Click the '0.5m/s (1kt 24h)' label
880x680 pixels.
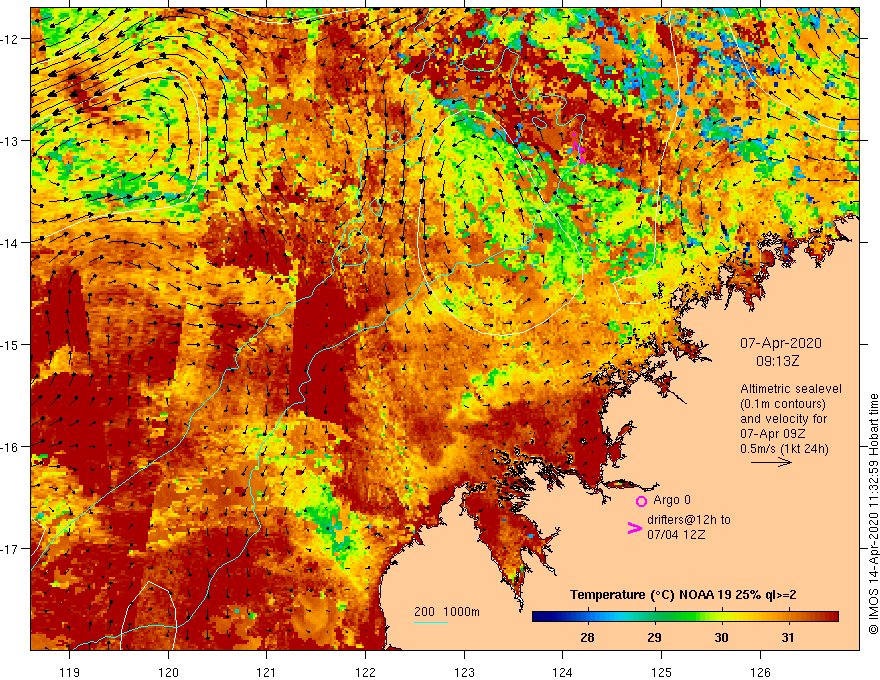pos(784,449)
